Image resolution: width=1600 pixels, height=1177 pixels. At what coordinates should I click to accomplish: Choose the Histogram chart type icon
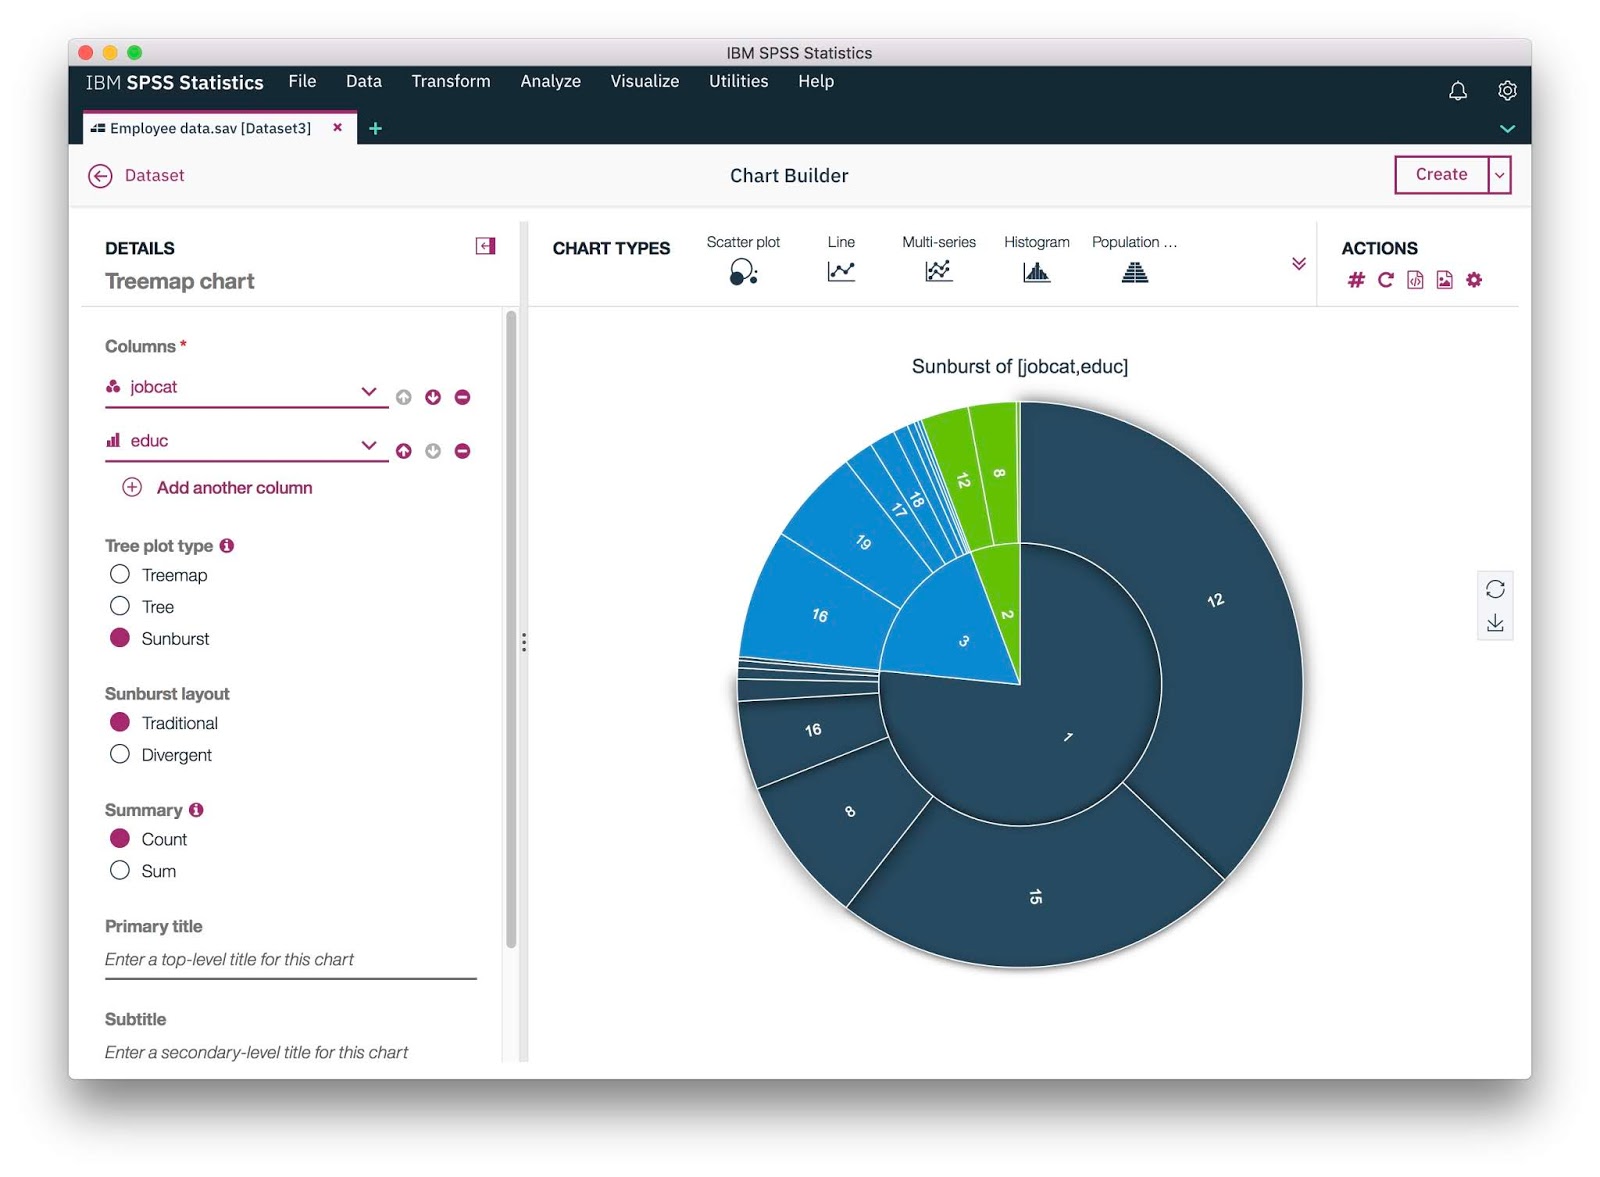coord(1037,272)
